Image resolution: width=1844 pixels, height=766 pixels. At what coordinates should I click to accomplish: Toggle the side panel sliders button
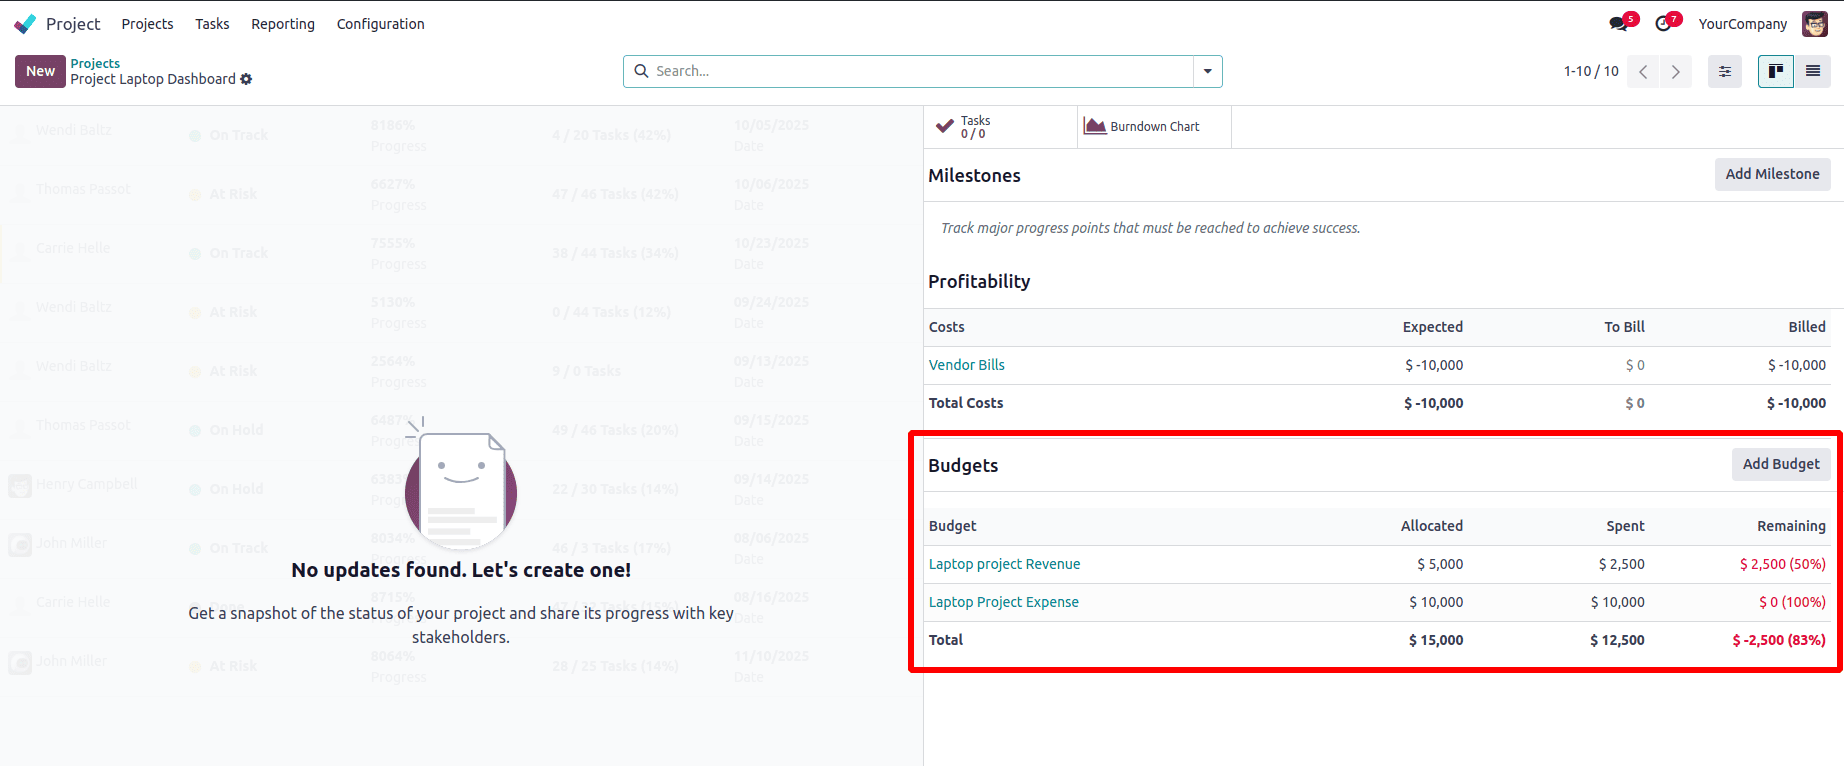pos(1725,71)
